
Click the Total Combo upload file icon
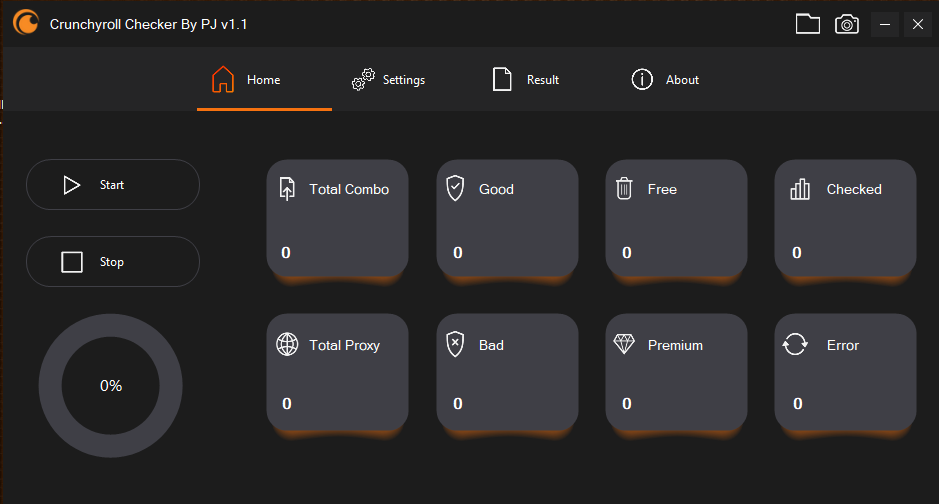[287, 189]
